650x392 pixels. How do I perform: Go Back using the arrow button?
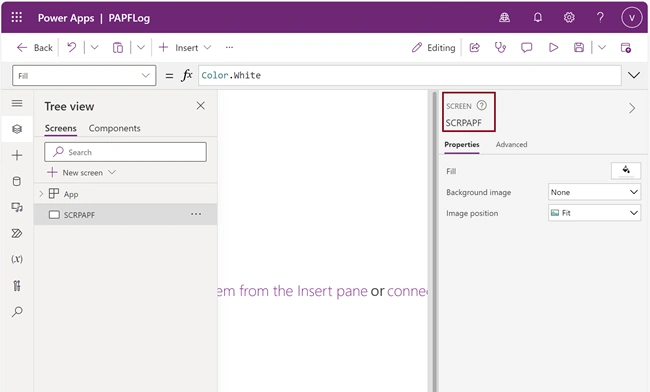(x=34, y=48)
